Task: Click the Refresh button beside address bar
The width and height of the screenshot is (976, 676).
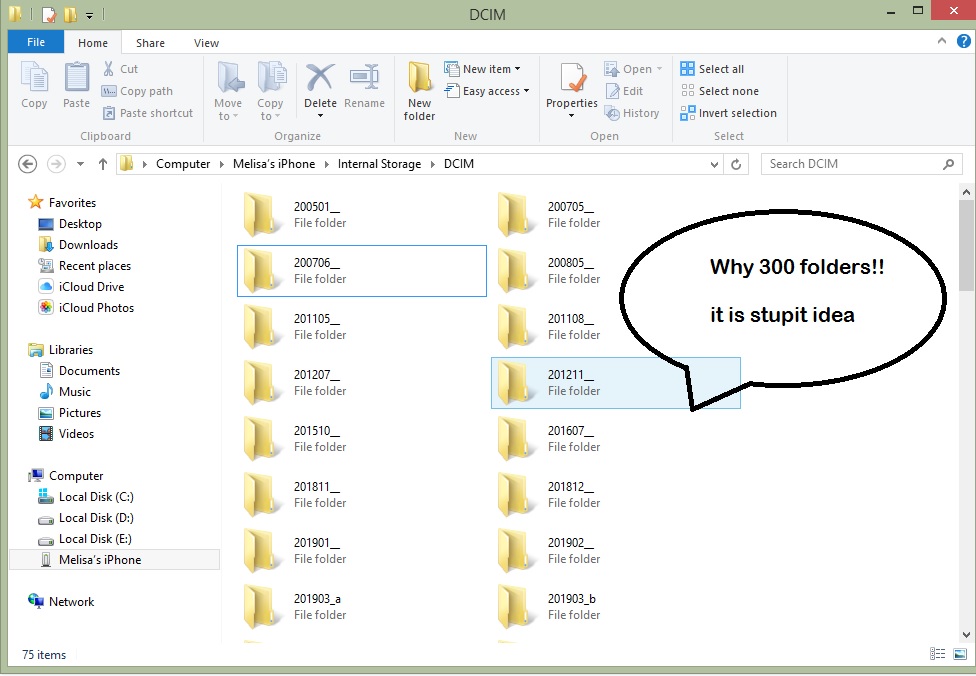Action: pos(737,164)
